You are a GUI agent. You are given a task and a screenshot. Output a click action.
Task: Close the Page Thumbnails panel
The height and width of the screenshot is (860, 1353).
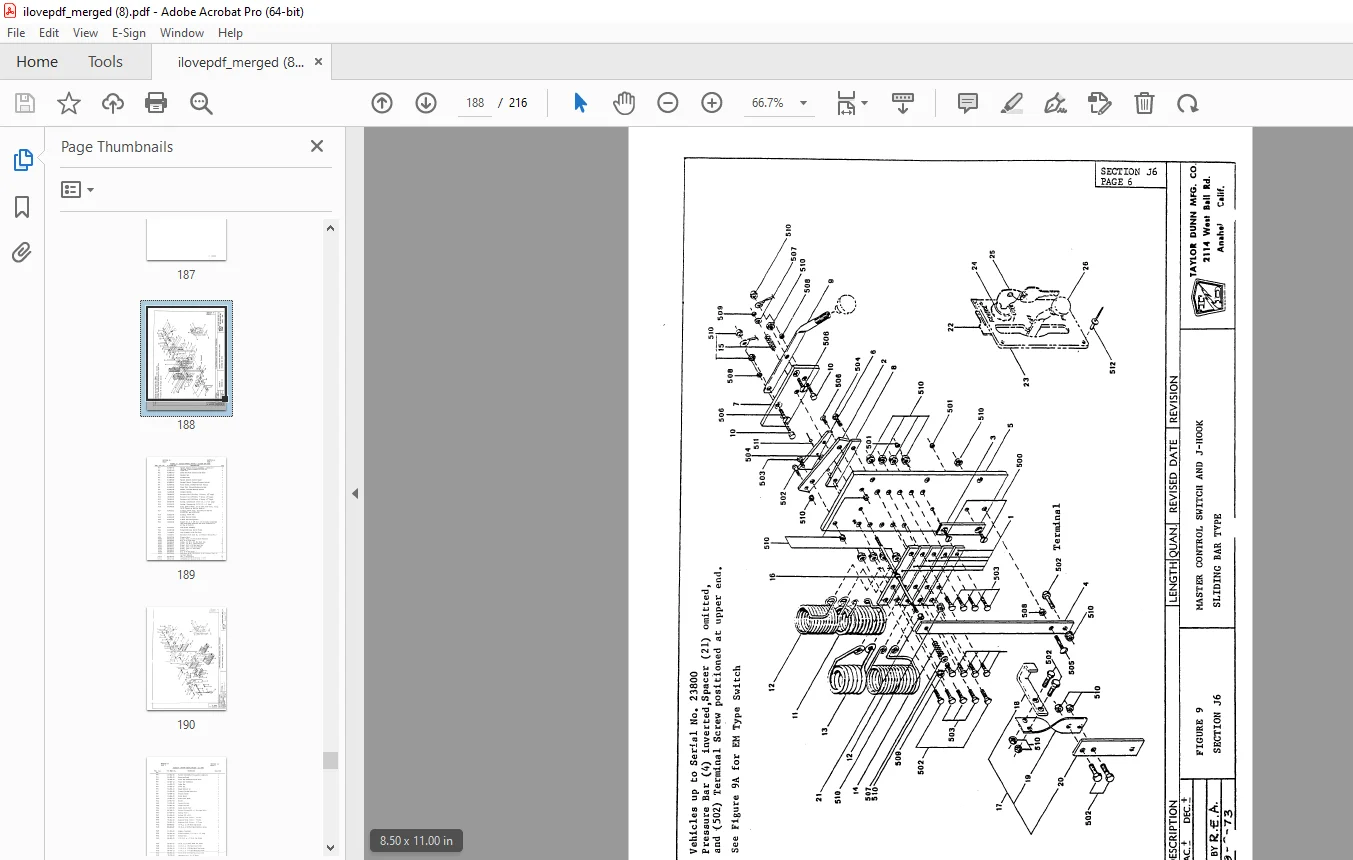(x=317, y=146)
